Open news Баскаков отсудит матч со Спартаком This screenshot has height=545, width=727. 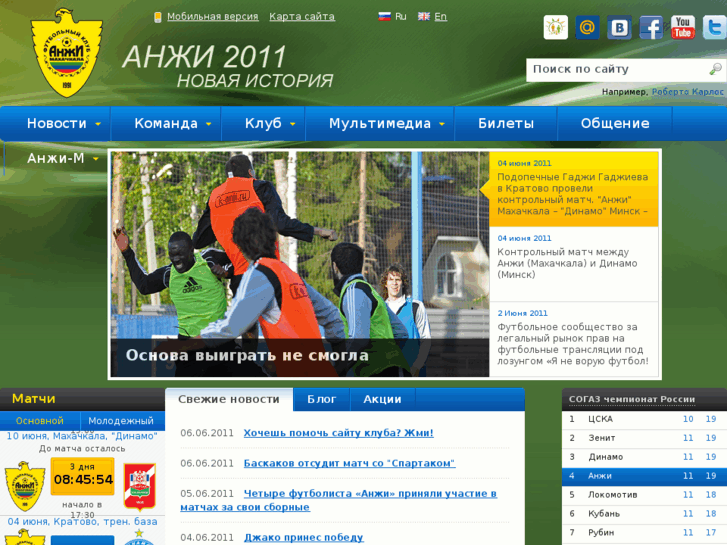pyautogui.click(x=350, y=463)
